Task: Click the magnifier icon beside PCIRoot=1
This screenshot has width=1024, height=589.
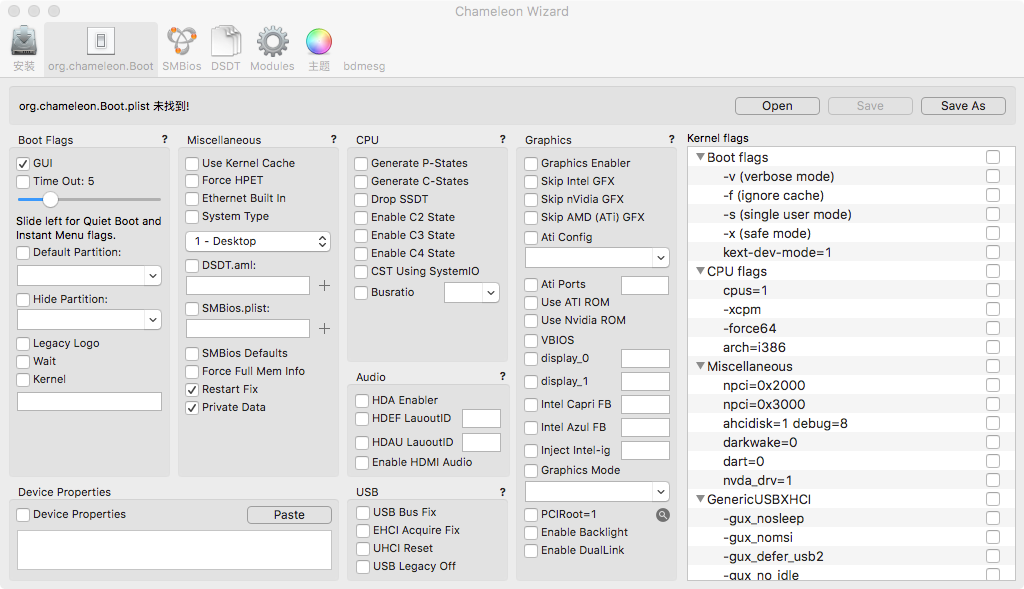Action: point(663,515)
